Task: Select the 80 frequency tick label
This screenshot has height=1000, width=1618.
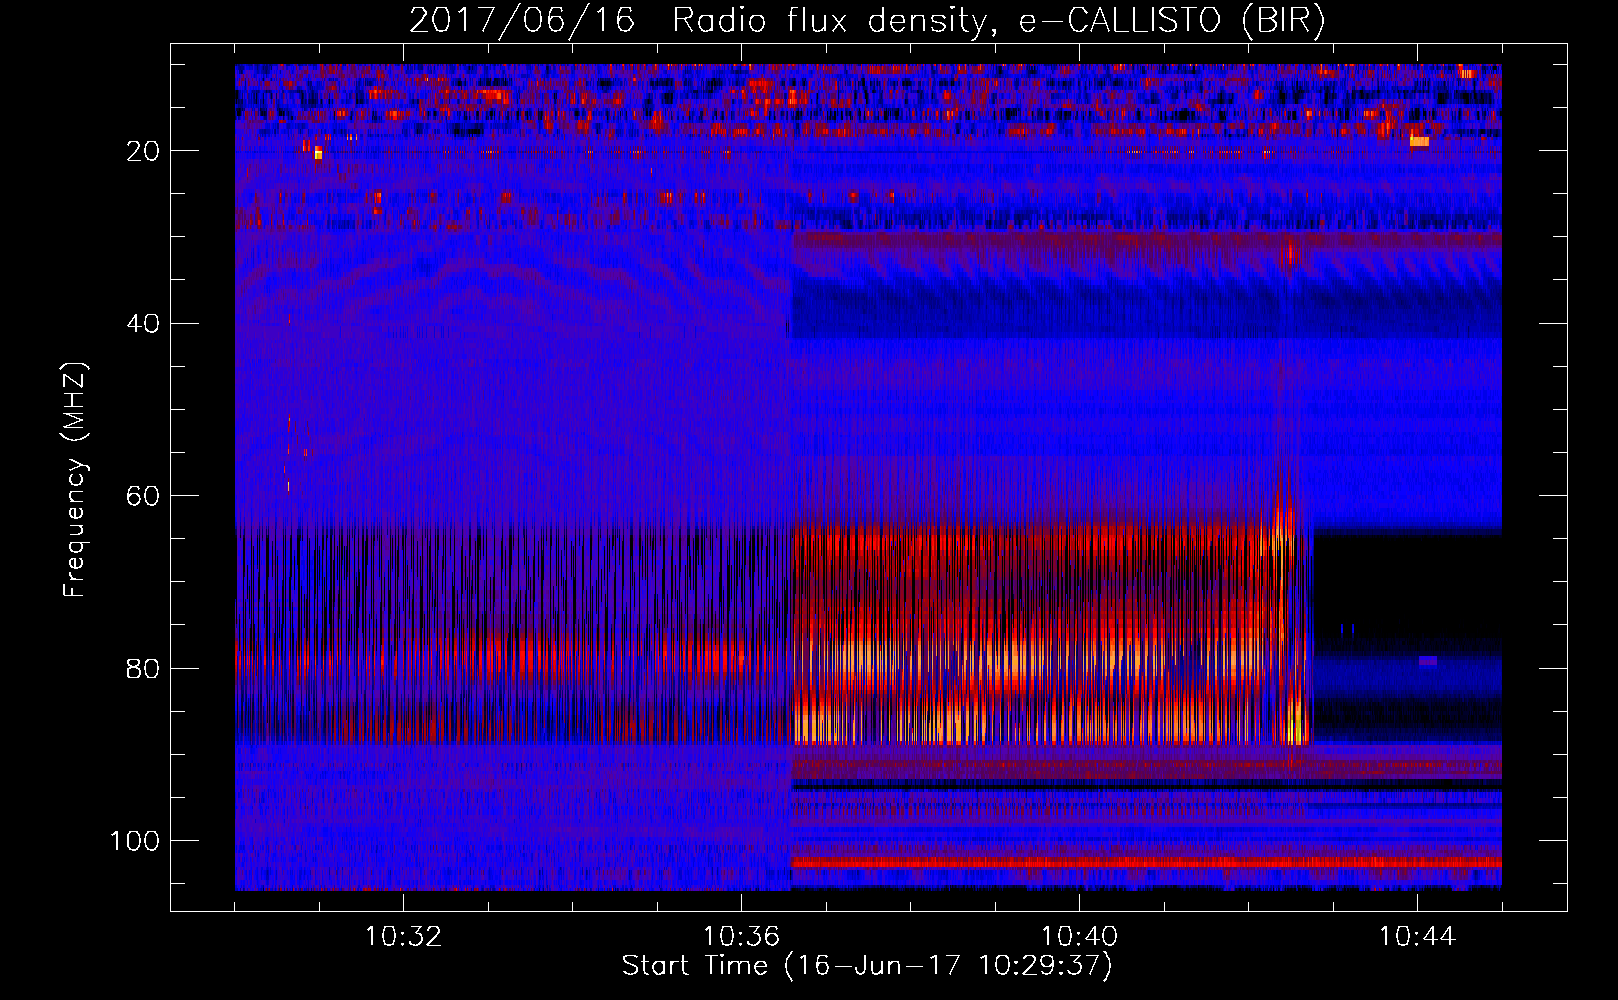Action: click(x=144, y=669)
